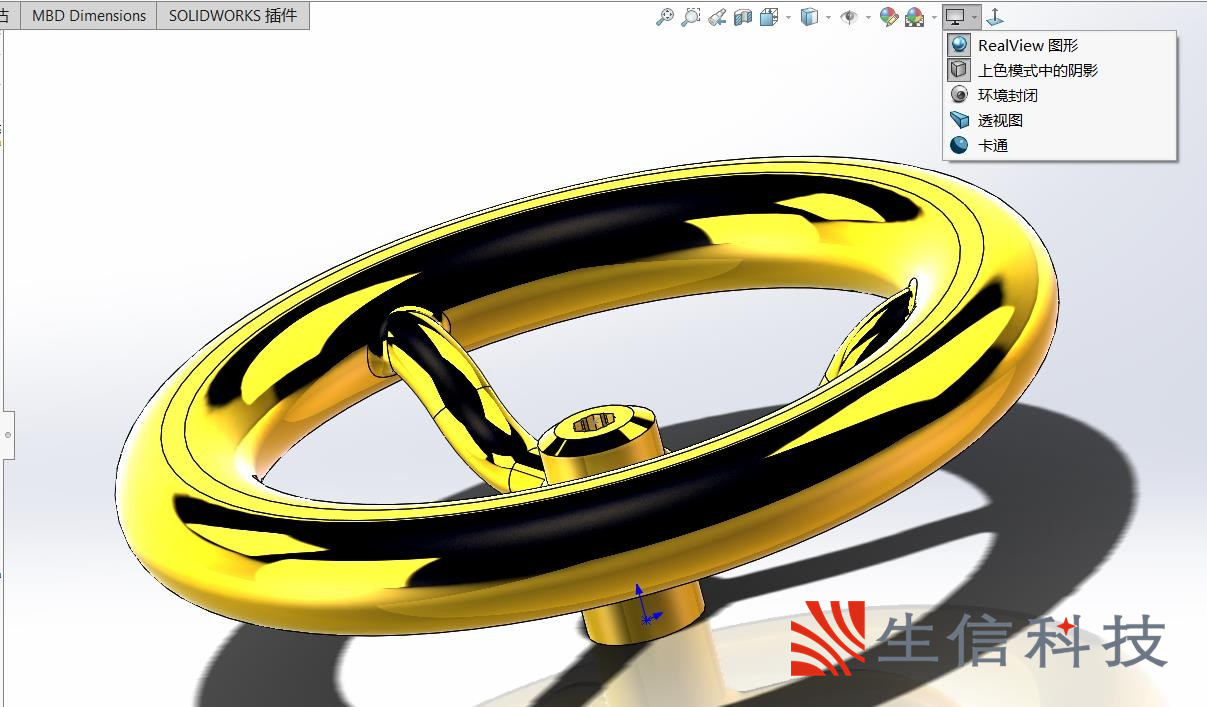The image size is (1207, 707).
Task: Switch to the MBD Dimensions tab
Action: [x=88, y=15]
